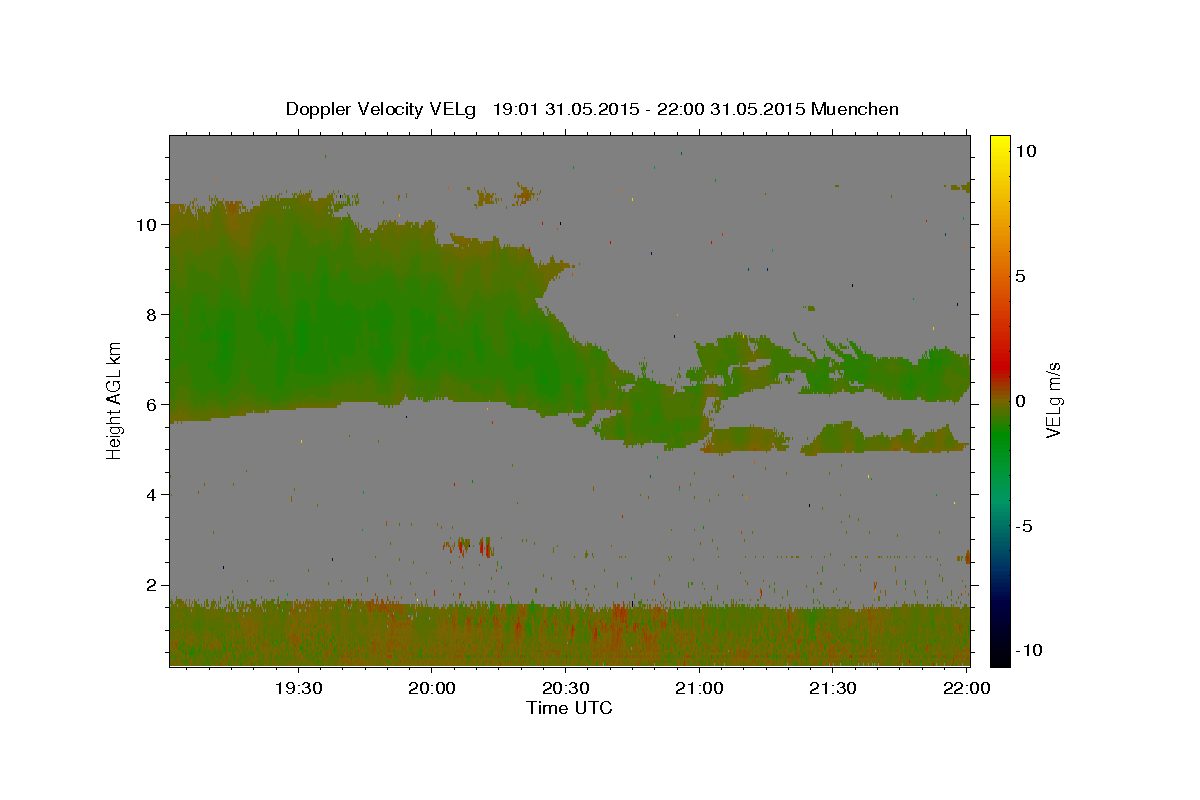Screen dimensions: 1200x800
Task: Click the plot title 'Doppler Velocity VELg'
Action: pyautogui.click(x=382, y=109)
